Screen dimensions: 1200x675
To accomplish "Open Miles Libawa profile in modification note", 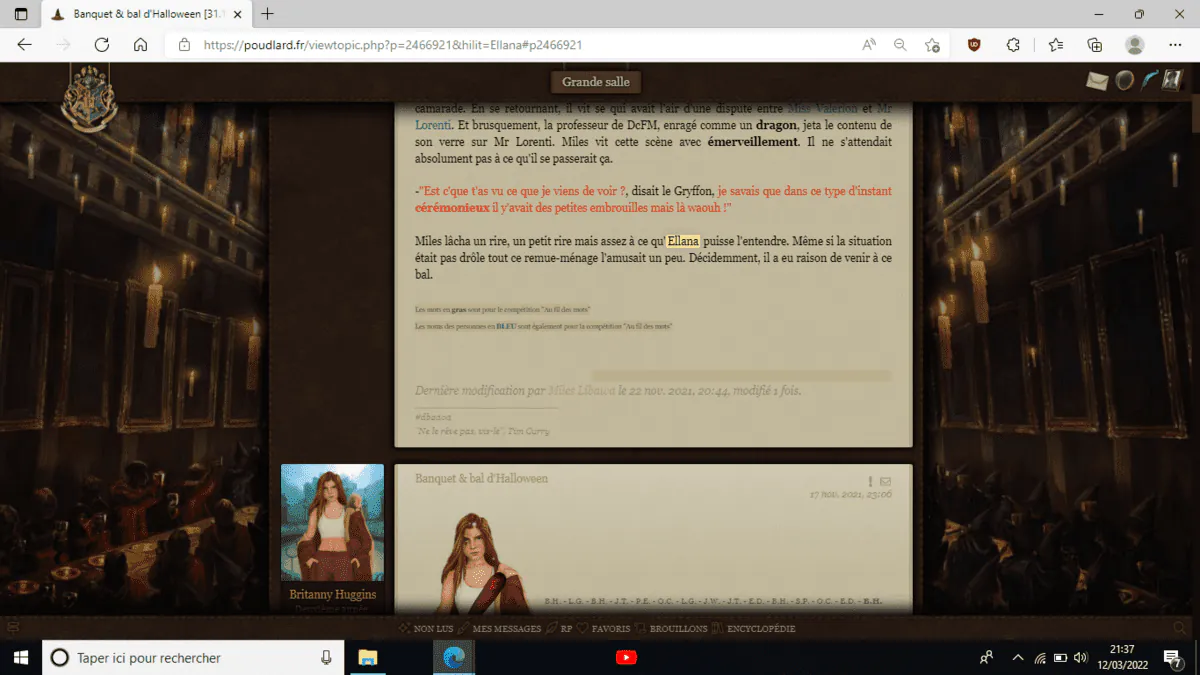I will click(582, 391).
